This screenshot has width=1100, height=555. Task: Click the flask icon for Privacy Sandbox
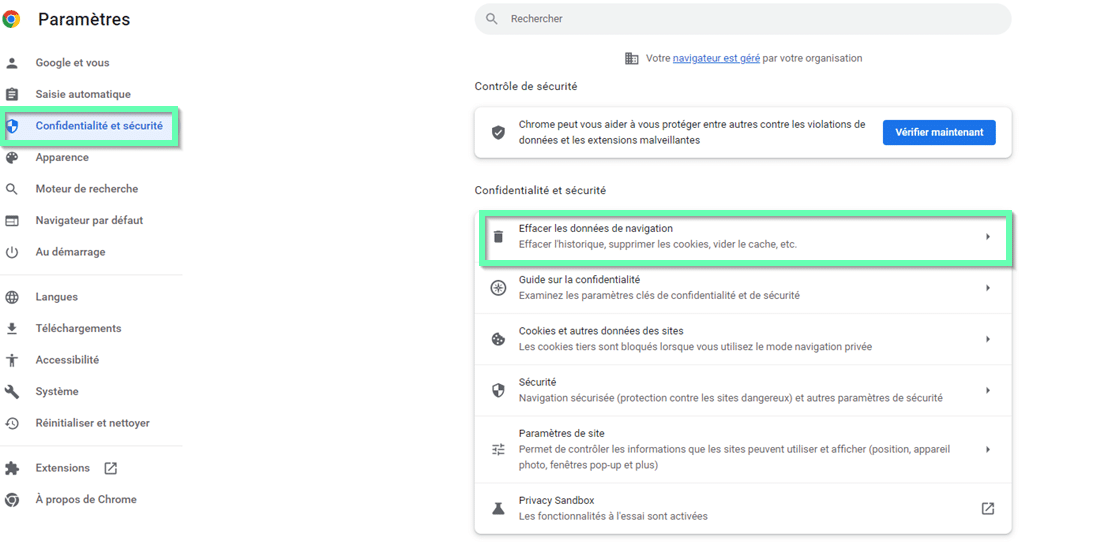click(498, 509)
